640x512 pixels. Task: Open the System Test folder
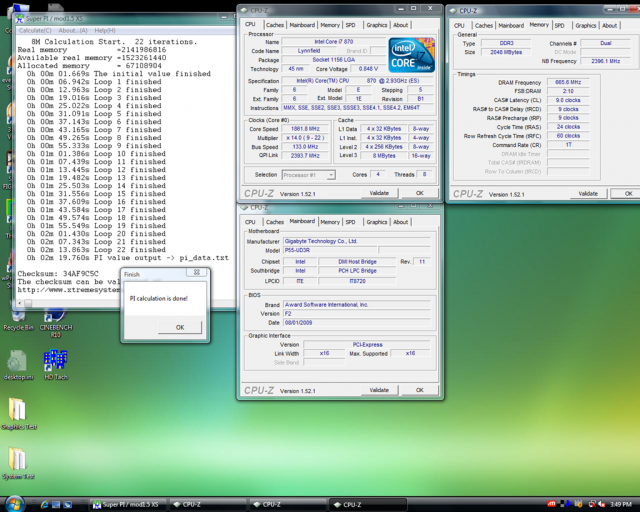click(x=18, y=463)
